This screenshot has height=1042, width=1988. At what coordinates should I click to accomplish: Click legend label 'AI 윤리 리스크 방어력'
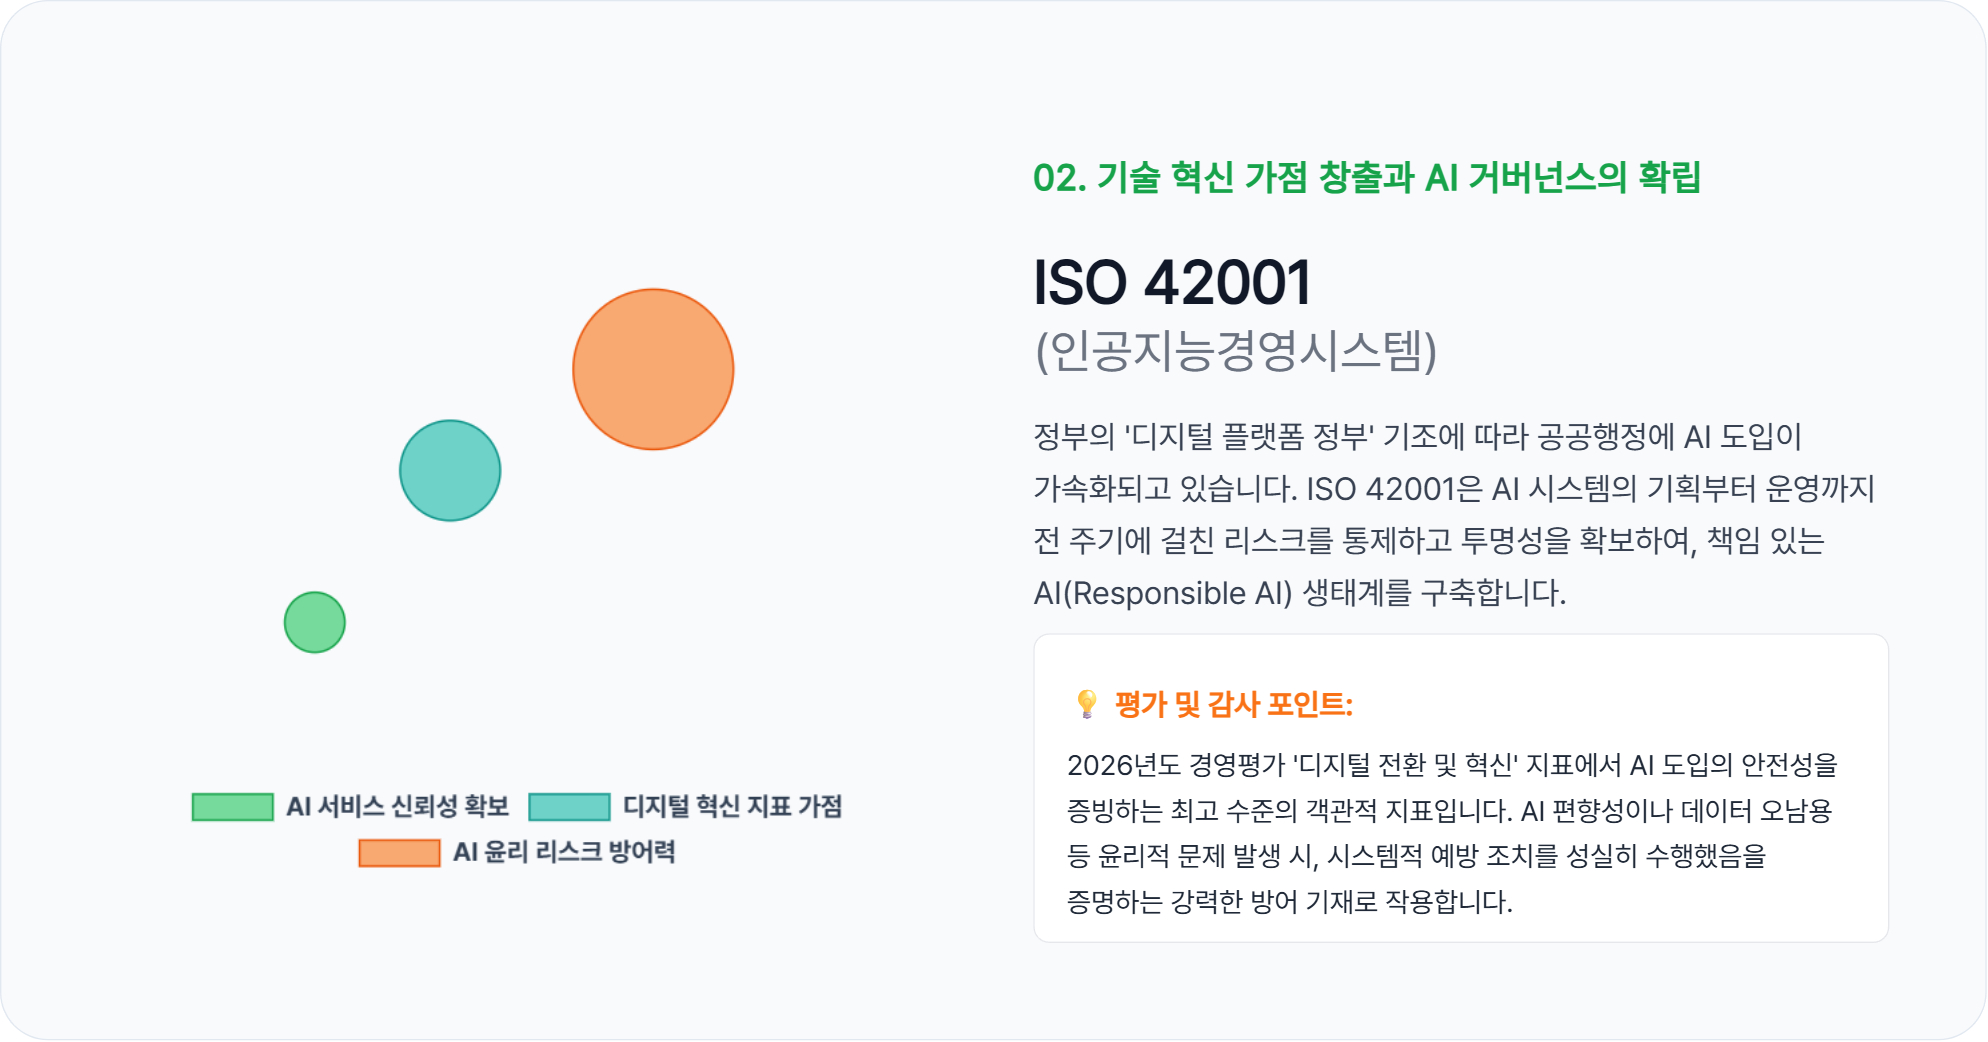coord(564,853)
